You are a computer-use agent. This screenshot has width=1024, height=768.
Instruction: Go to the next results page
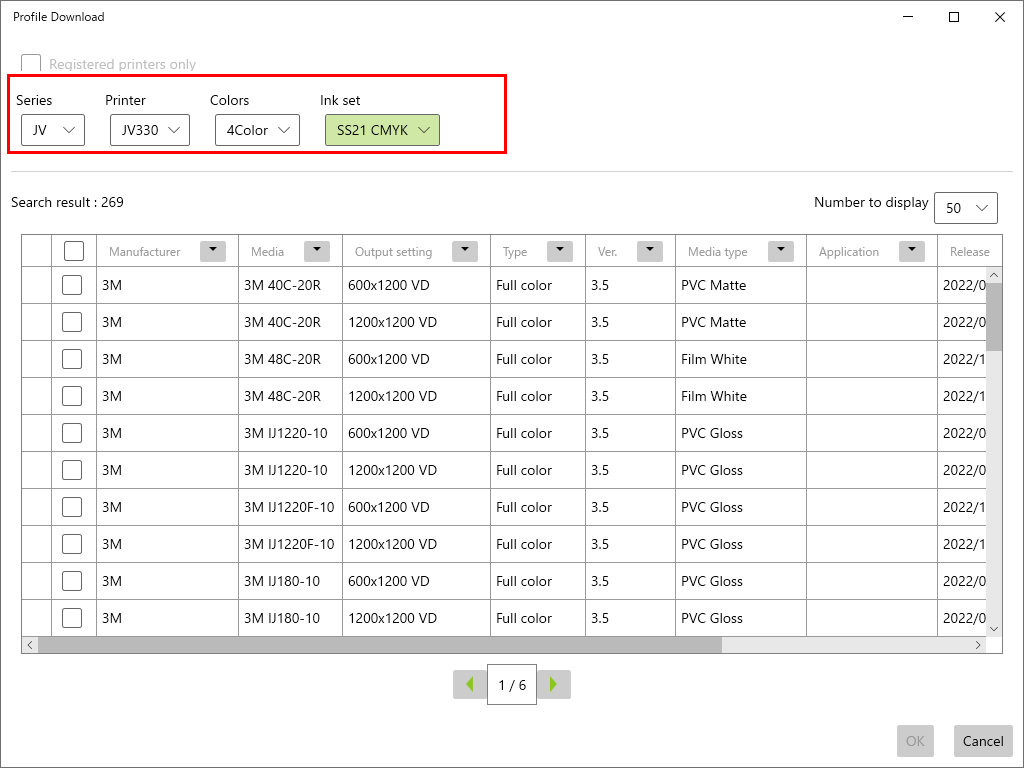554,684
